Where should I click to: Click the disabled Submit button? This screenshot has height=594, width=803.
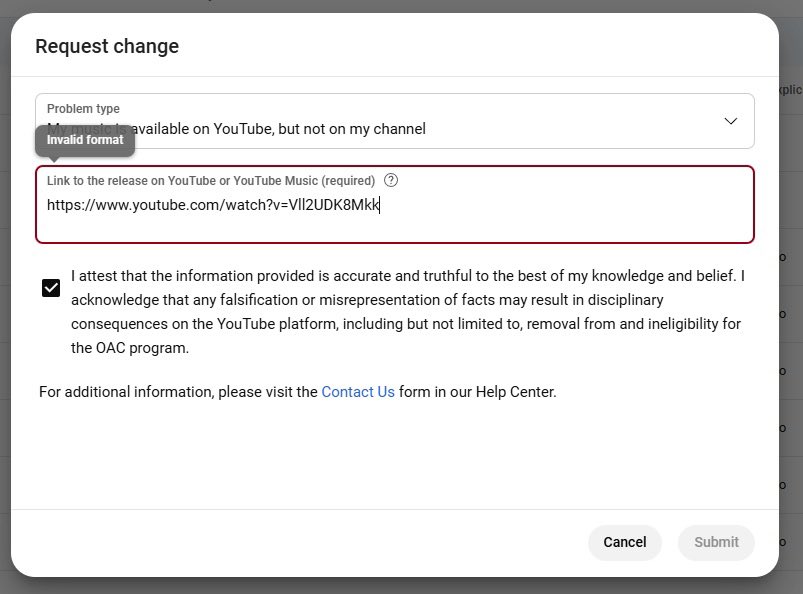pyautogui.click(x=716, y=542)
